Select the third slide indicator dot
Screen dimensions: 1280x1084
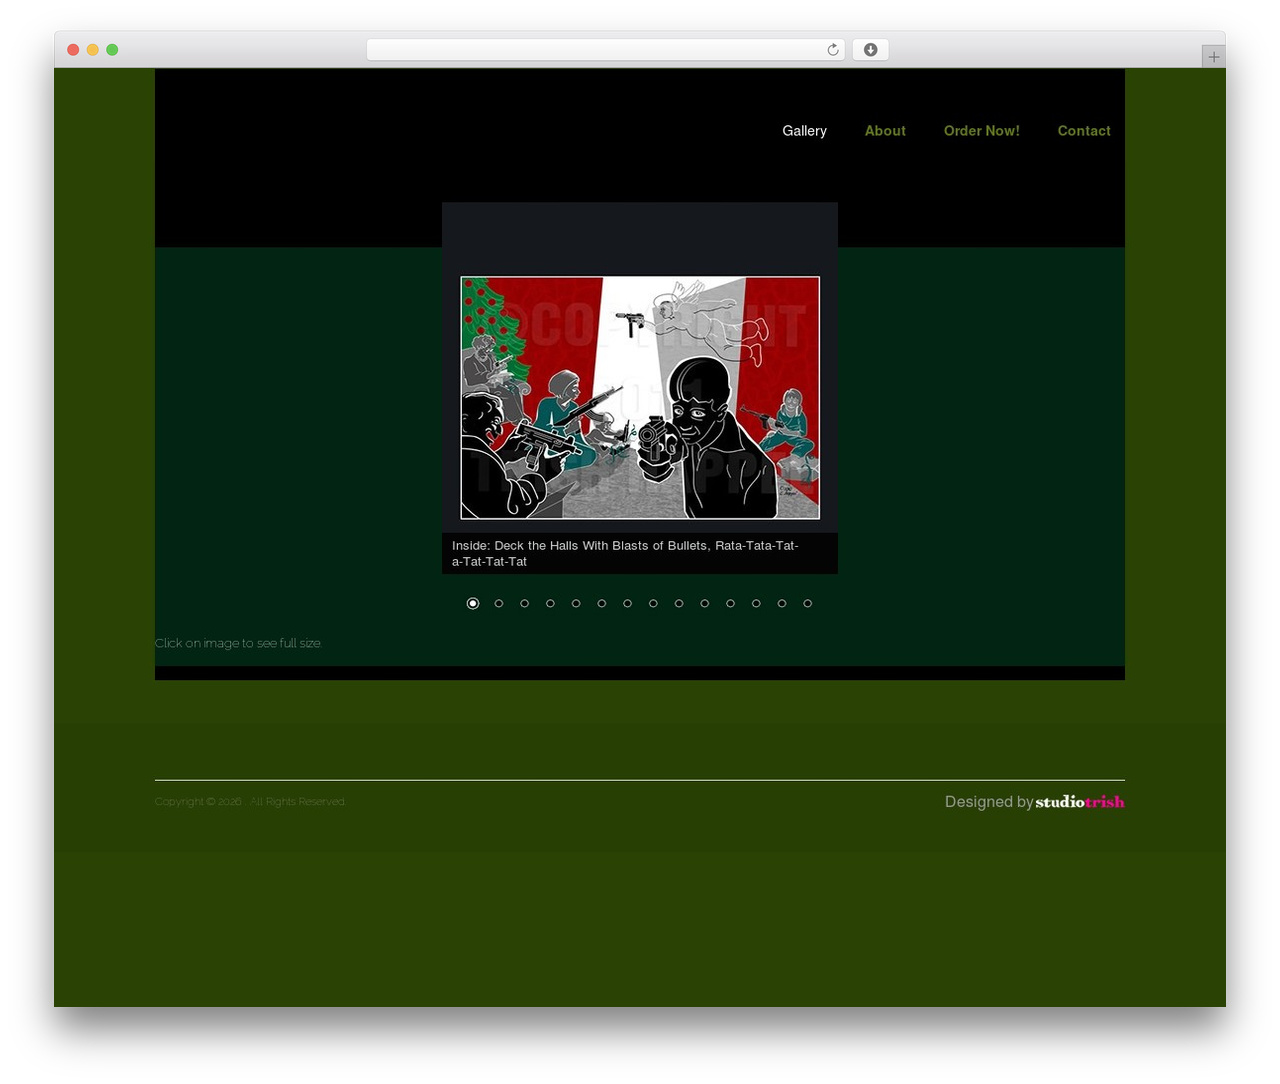click(x=525, y=603)
